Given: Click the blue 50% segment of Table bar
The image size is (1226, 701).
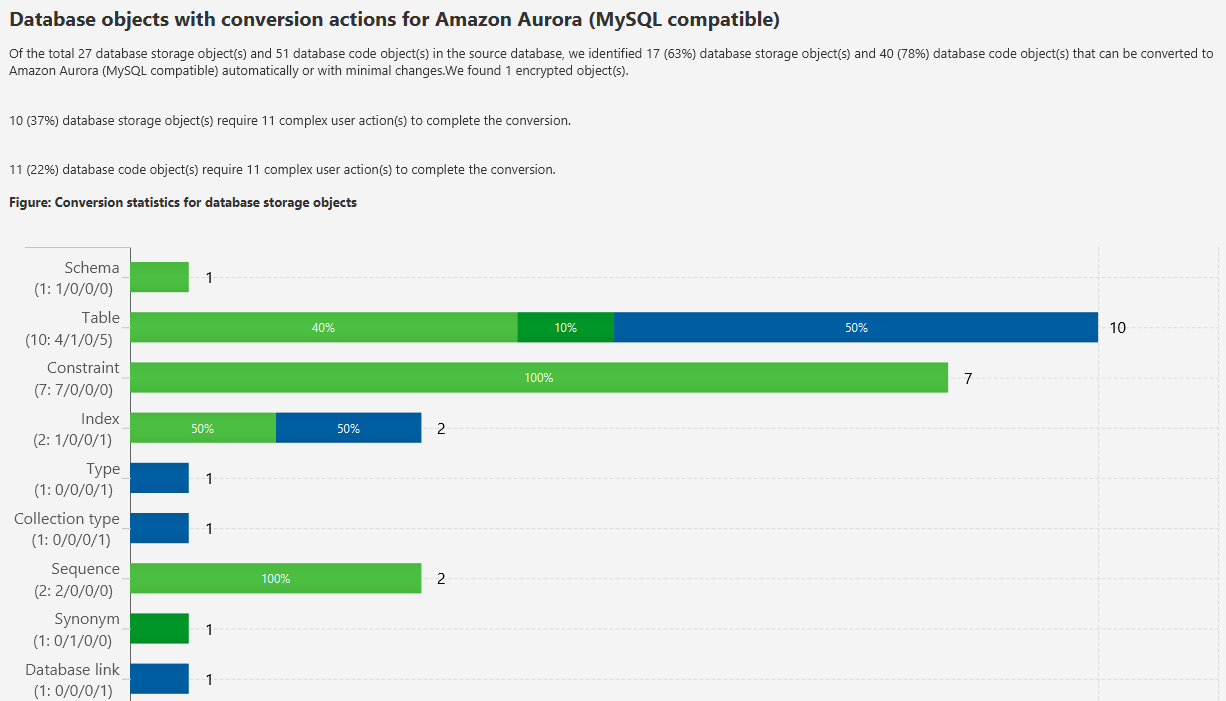Looking at the screenshot, I should click(x=856, y=327).
